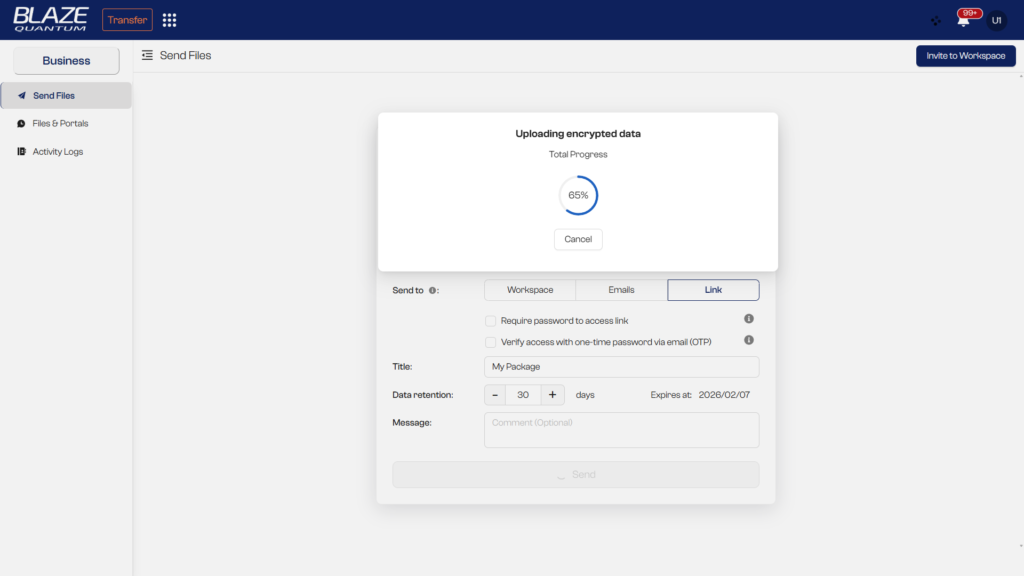Open the U1 user profile avatar
1024x576 pixels.
tap(995, 19)
